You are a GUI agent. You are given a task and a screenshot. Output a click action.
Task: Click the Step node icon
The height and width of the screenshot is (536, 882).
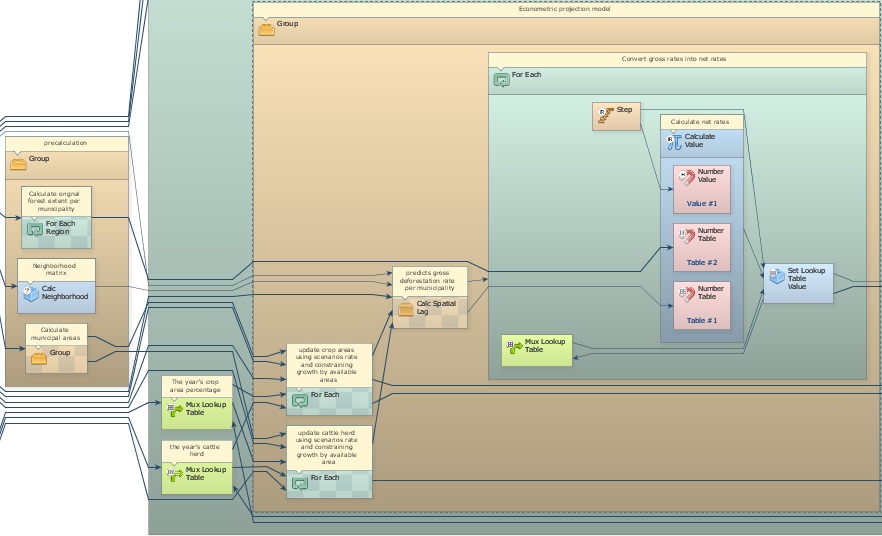point(605,115)
